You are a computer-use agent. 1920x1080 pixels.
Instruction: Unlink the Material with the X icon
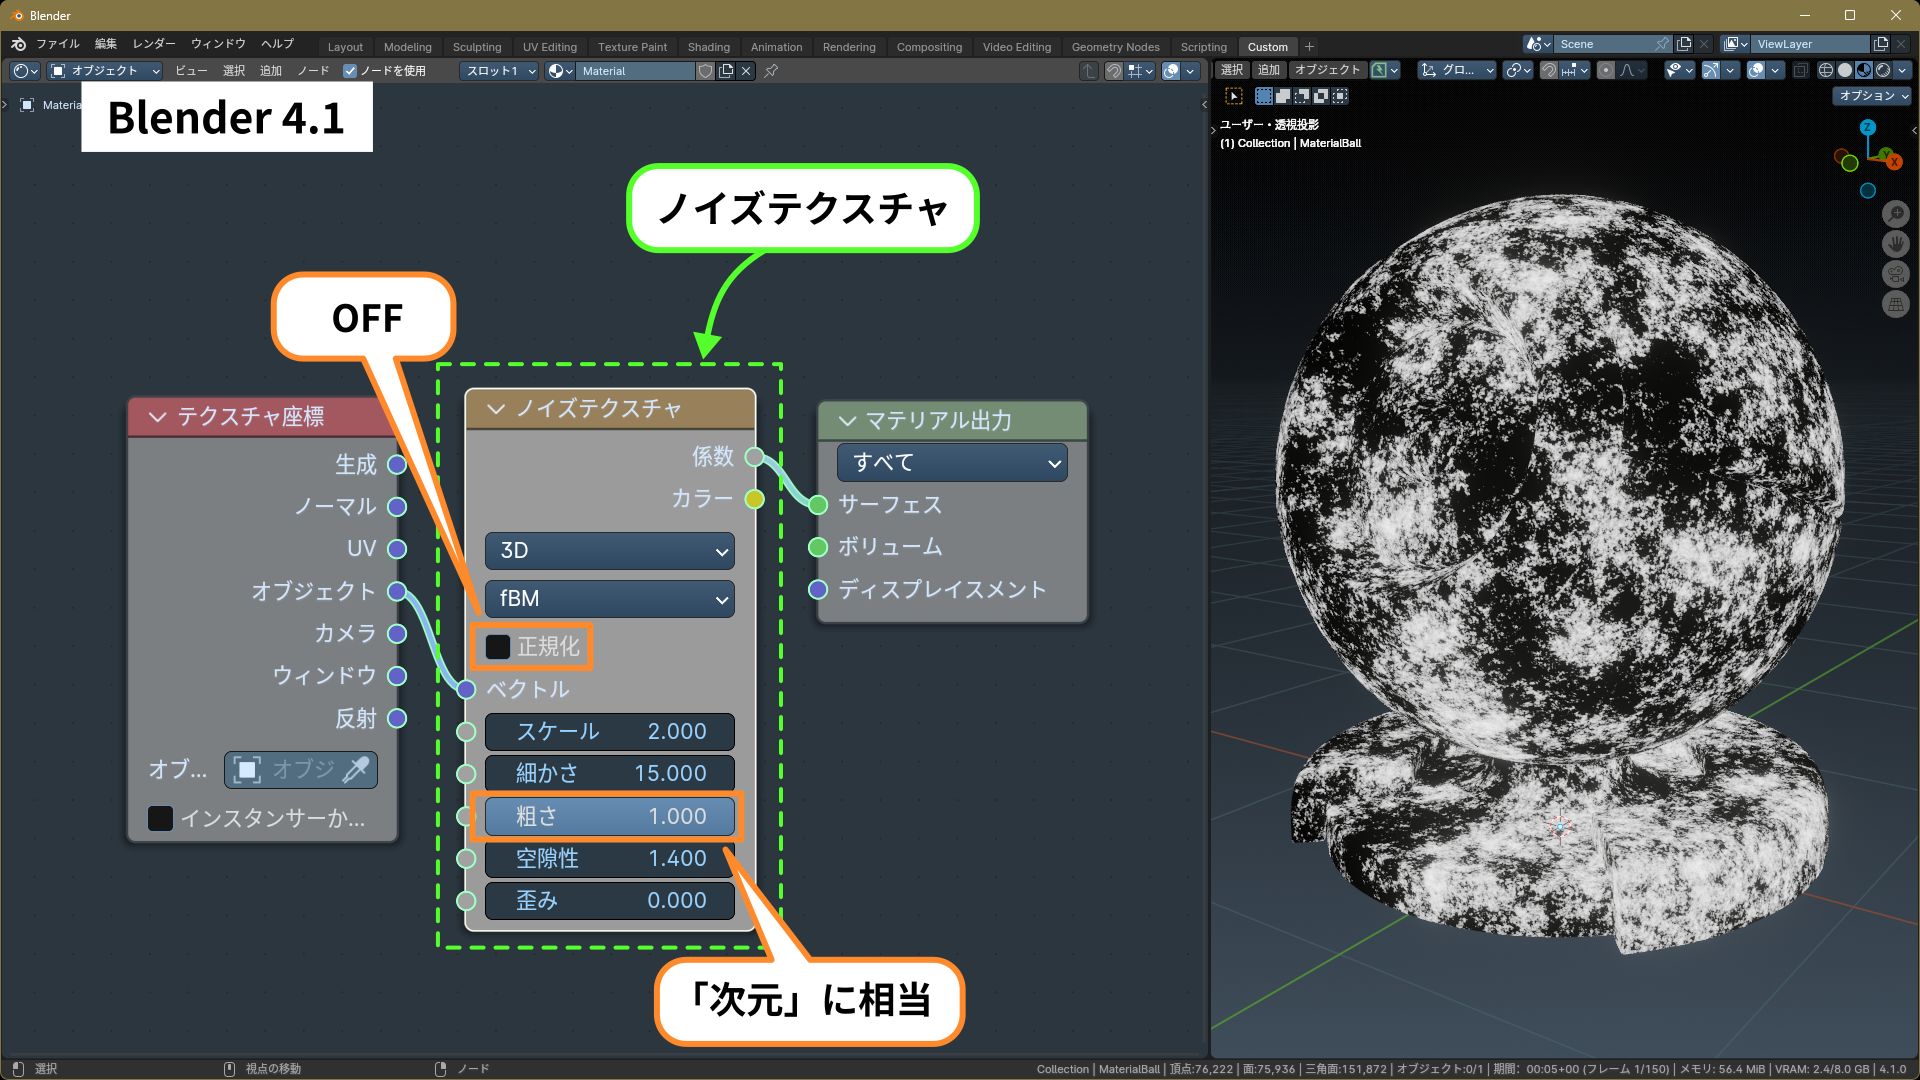coord(747,71)
